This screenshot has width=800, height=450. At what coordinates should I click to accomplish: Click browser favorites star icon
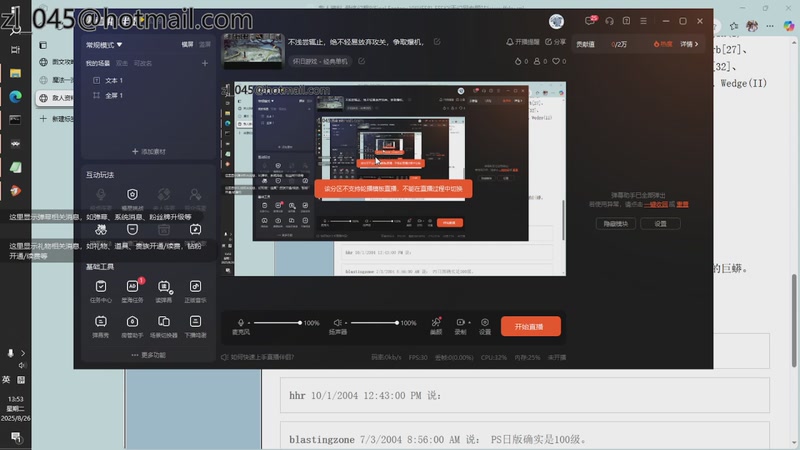pos(734,26)
